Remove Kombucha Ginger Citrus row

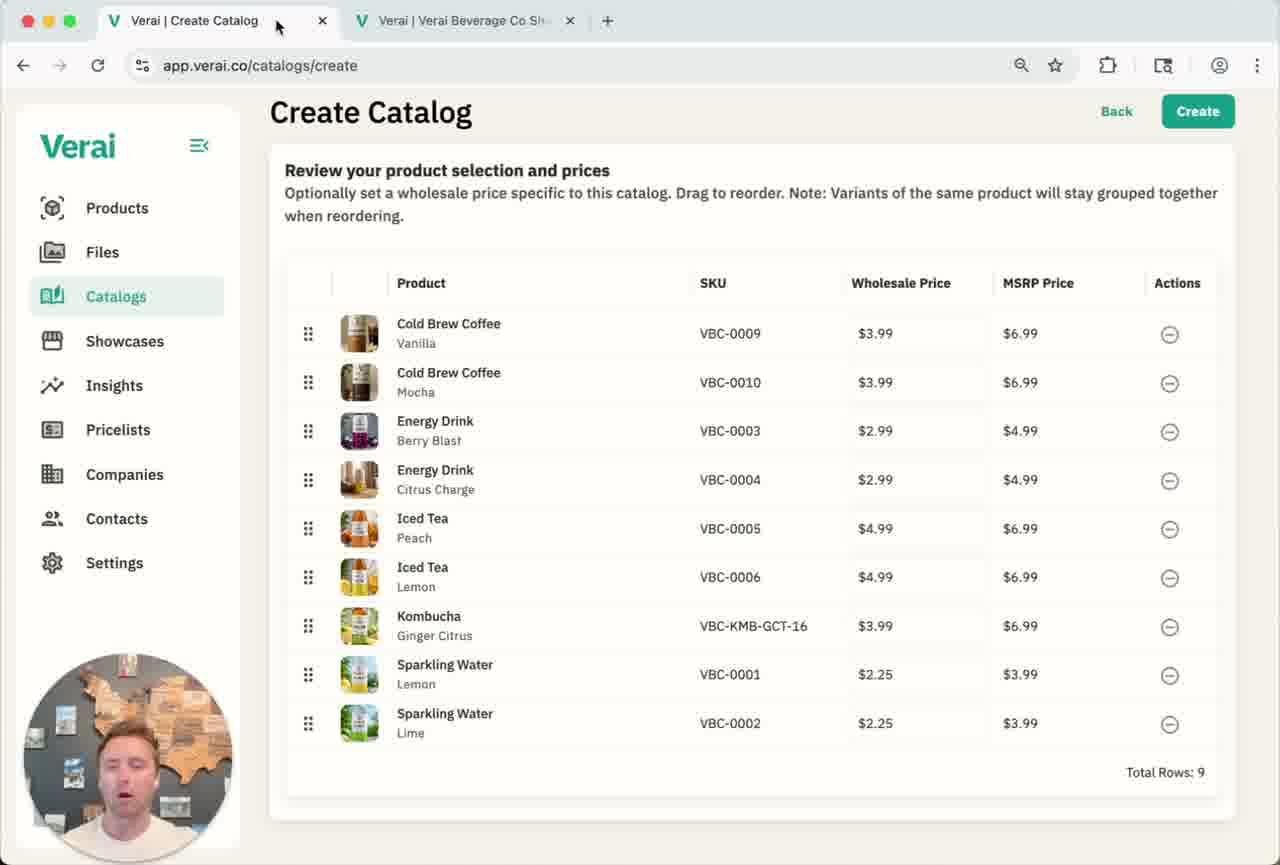[x=1169, y=627]
